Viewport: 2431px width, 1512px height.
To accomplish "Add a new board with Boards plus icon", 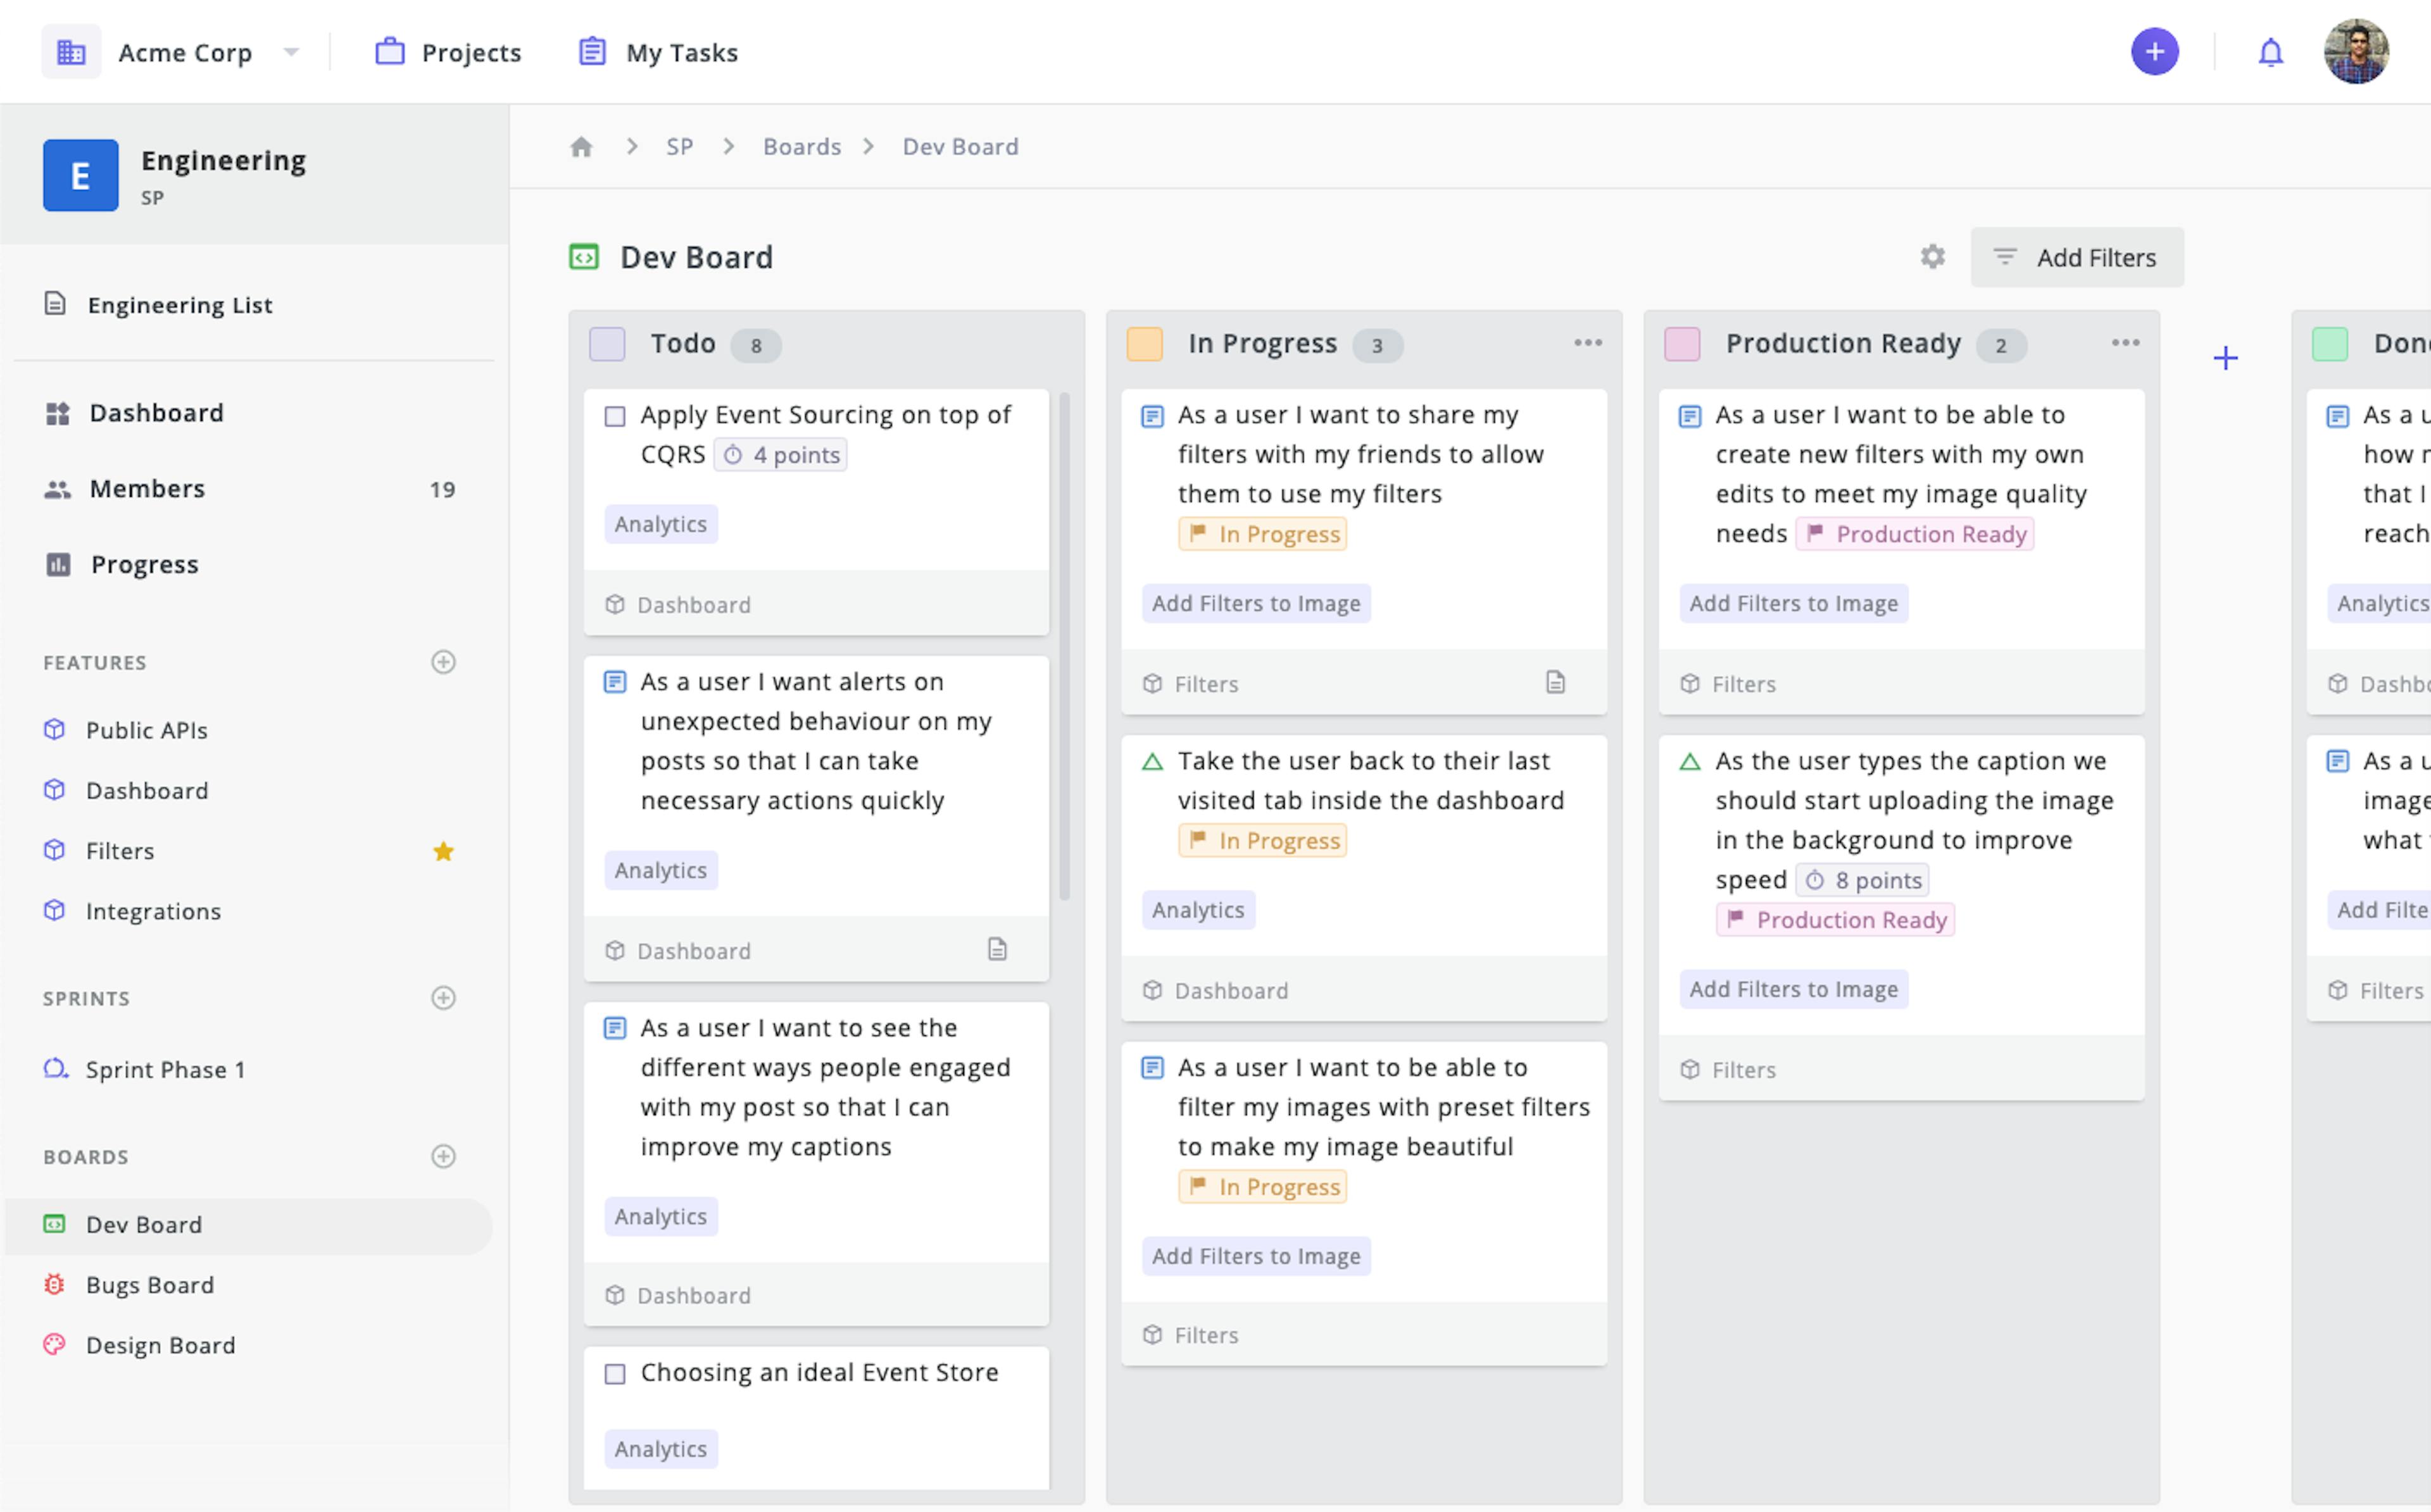I will click(x=443, y=1156).
